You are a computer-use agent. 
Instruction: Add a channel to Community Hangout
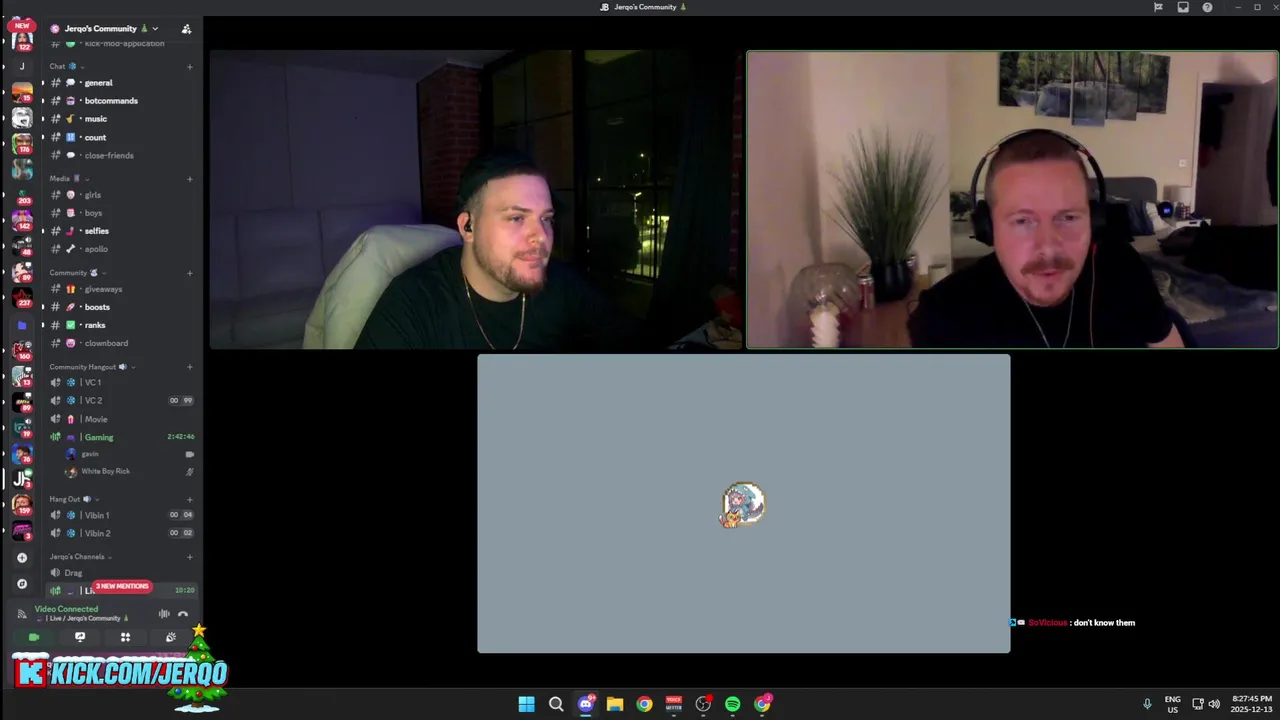click(x=190, y=367)
